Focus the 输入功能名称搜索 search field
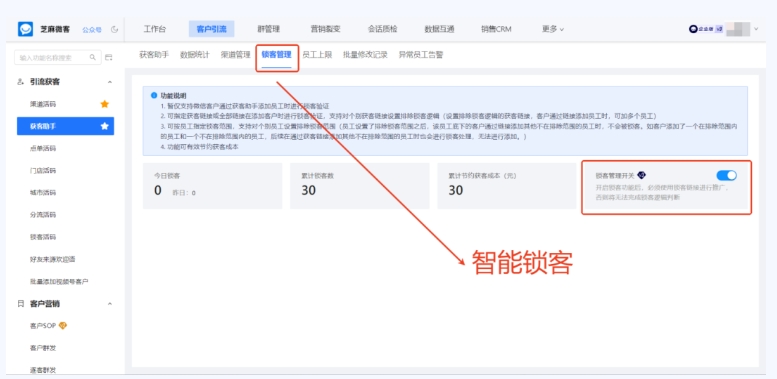The width and height of the screenshot is (777, 379). point(57,57)
